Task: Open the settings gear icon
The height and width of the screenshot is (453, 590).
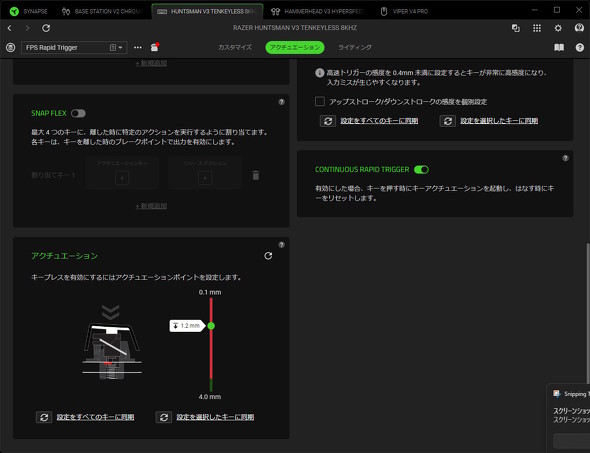Action: tap(558, 28)
